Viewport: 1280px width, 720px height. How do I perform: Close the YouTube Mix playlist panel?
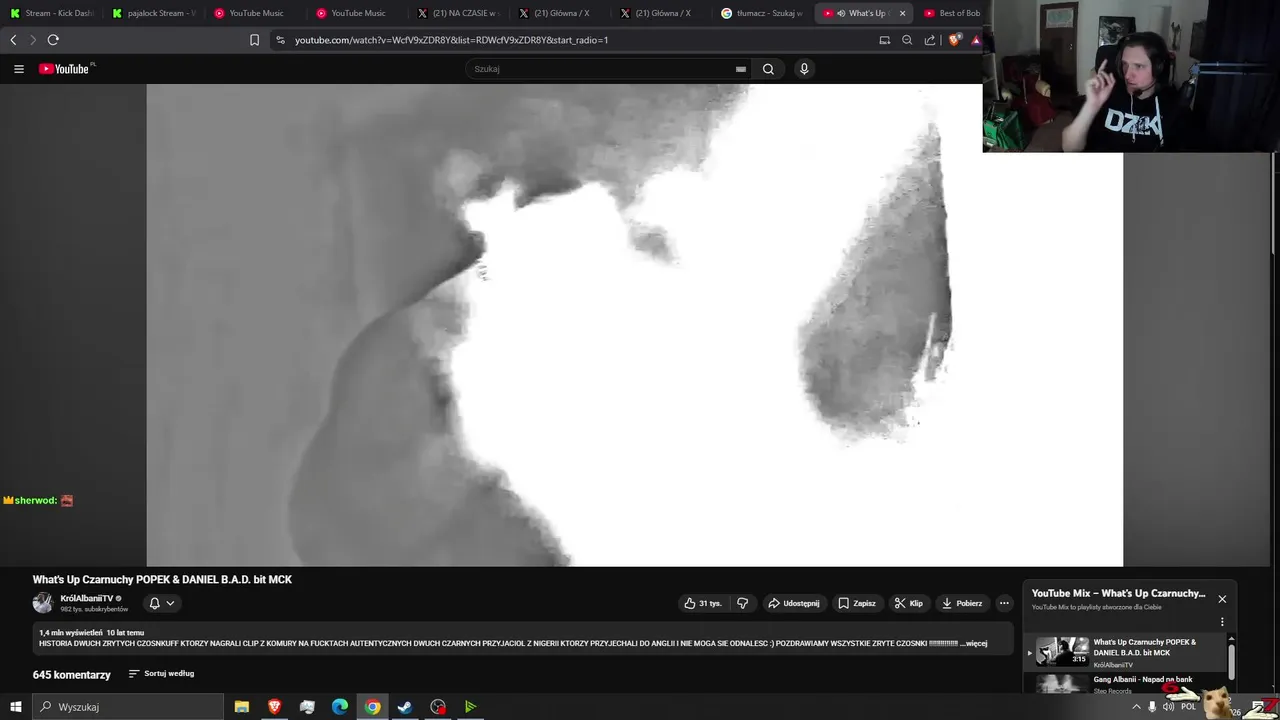click(1222, 599)
